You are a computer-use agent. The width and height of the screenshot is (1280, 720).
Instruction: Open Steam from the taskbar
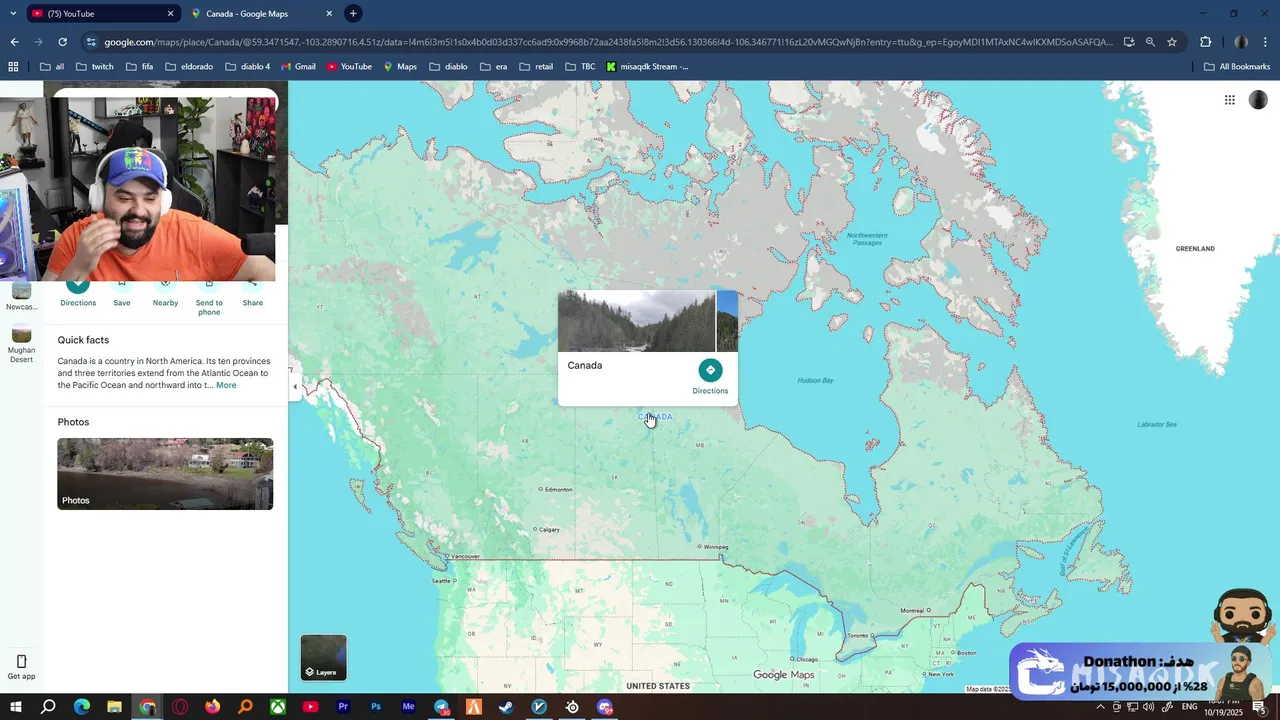[506, 707]
